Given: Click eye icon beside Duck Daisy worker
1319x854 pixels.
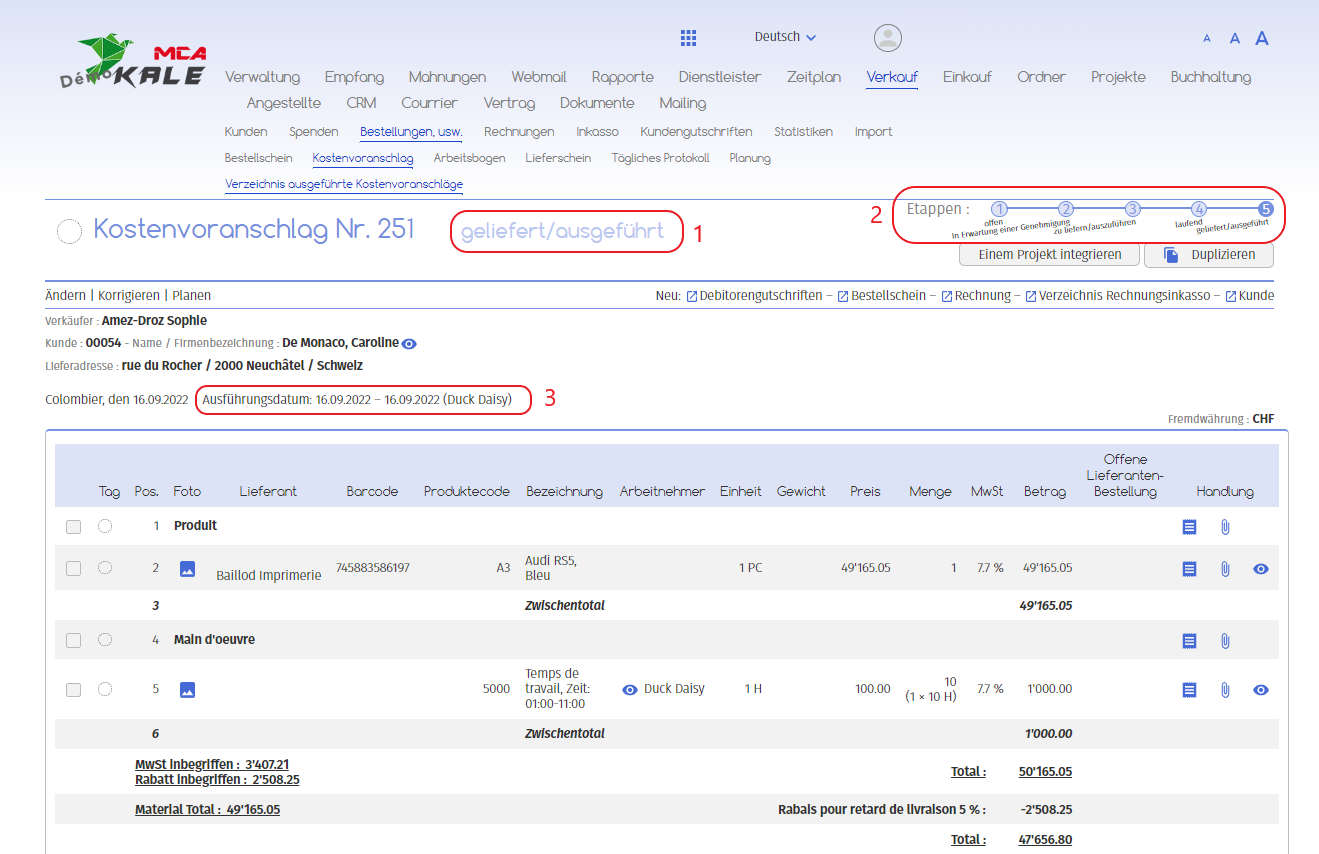Looking at the screenshot, I should pyautogui.click(x=630, y=690).
